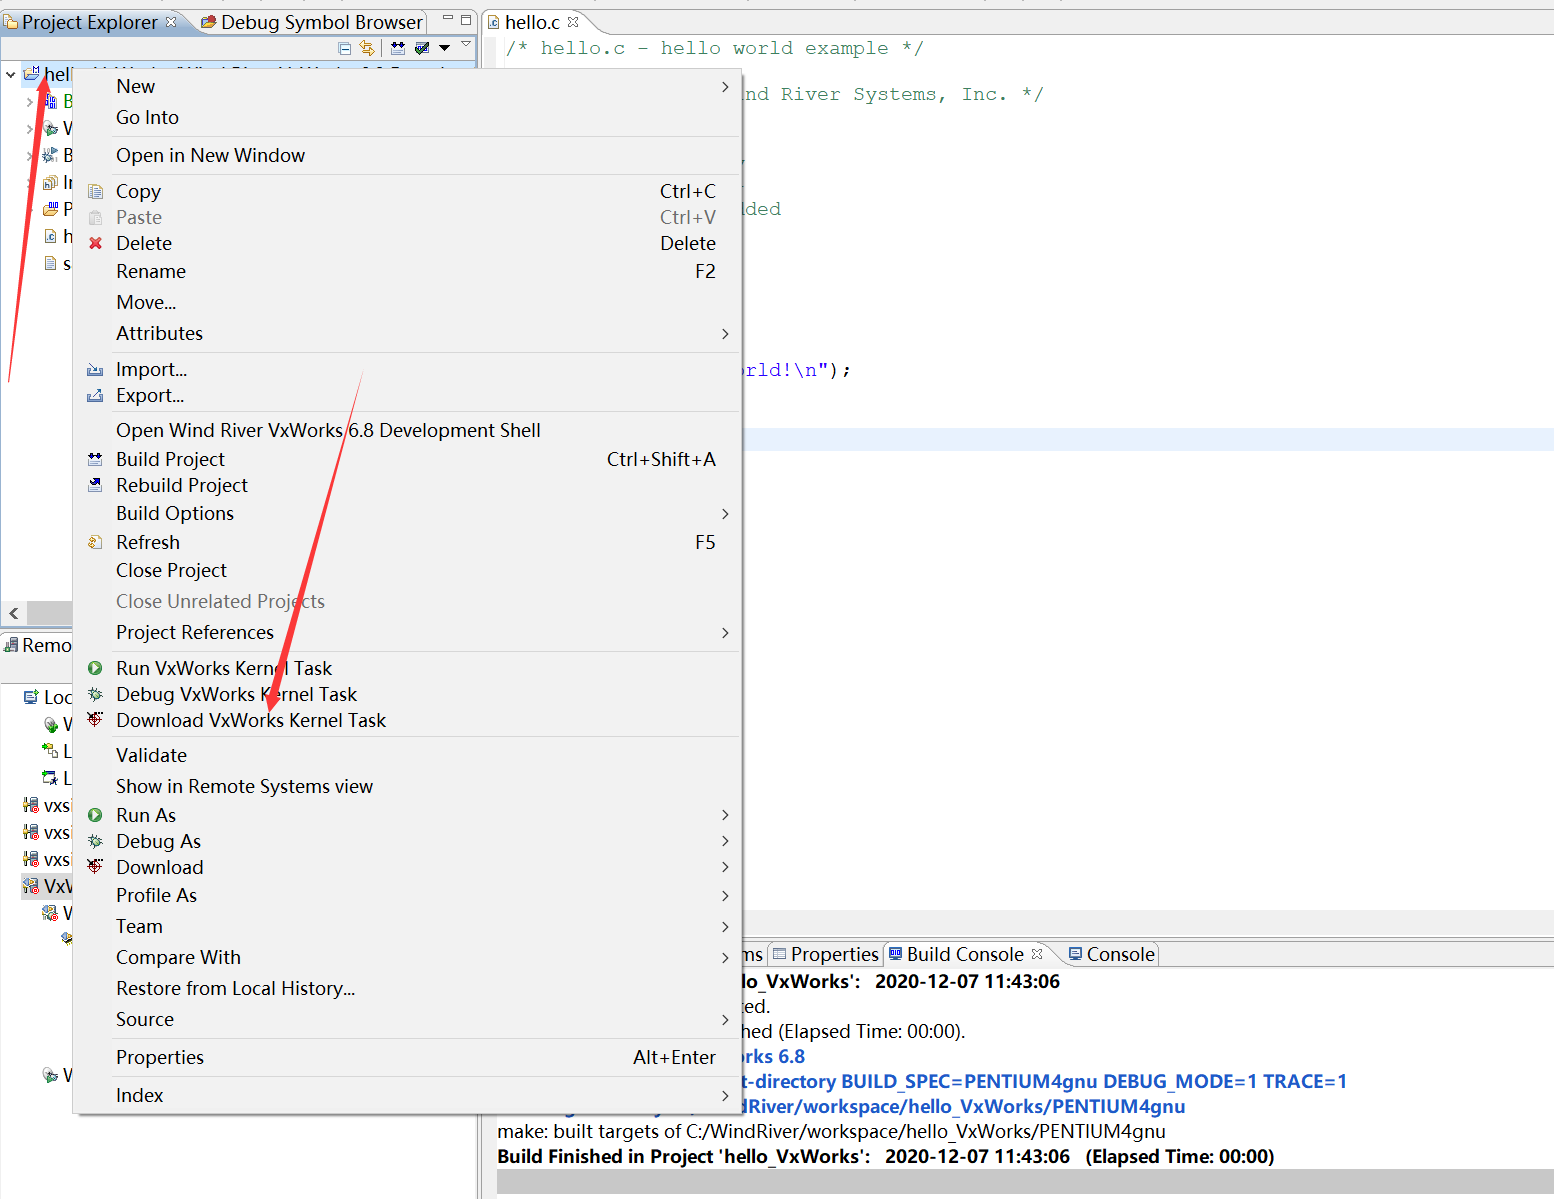This screenshot has height=1199, width=1554.
Task: Expand the New submenu arrow
Action: pyautogui.click(x=724, y=87)
